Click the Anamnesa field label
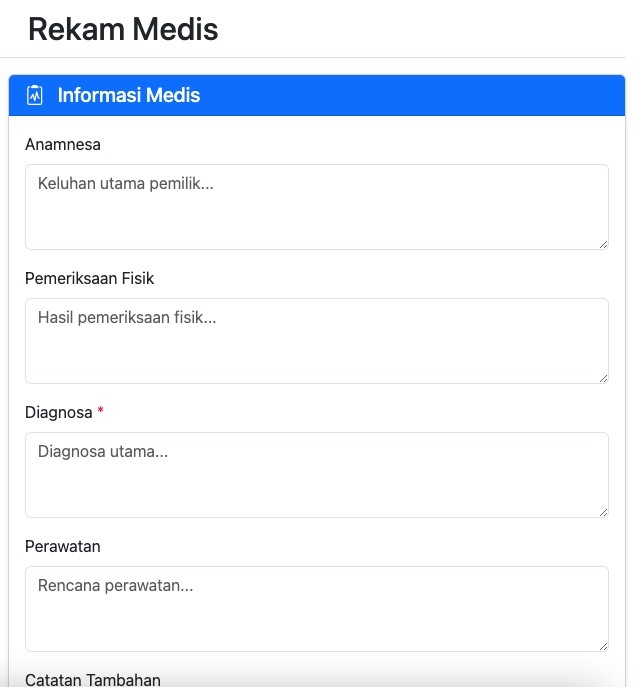This screenshot has height=687, width=634. [x=63, y=145]
